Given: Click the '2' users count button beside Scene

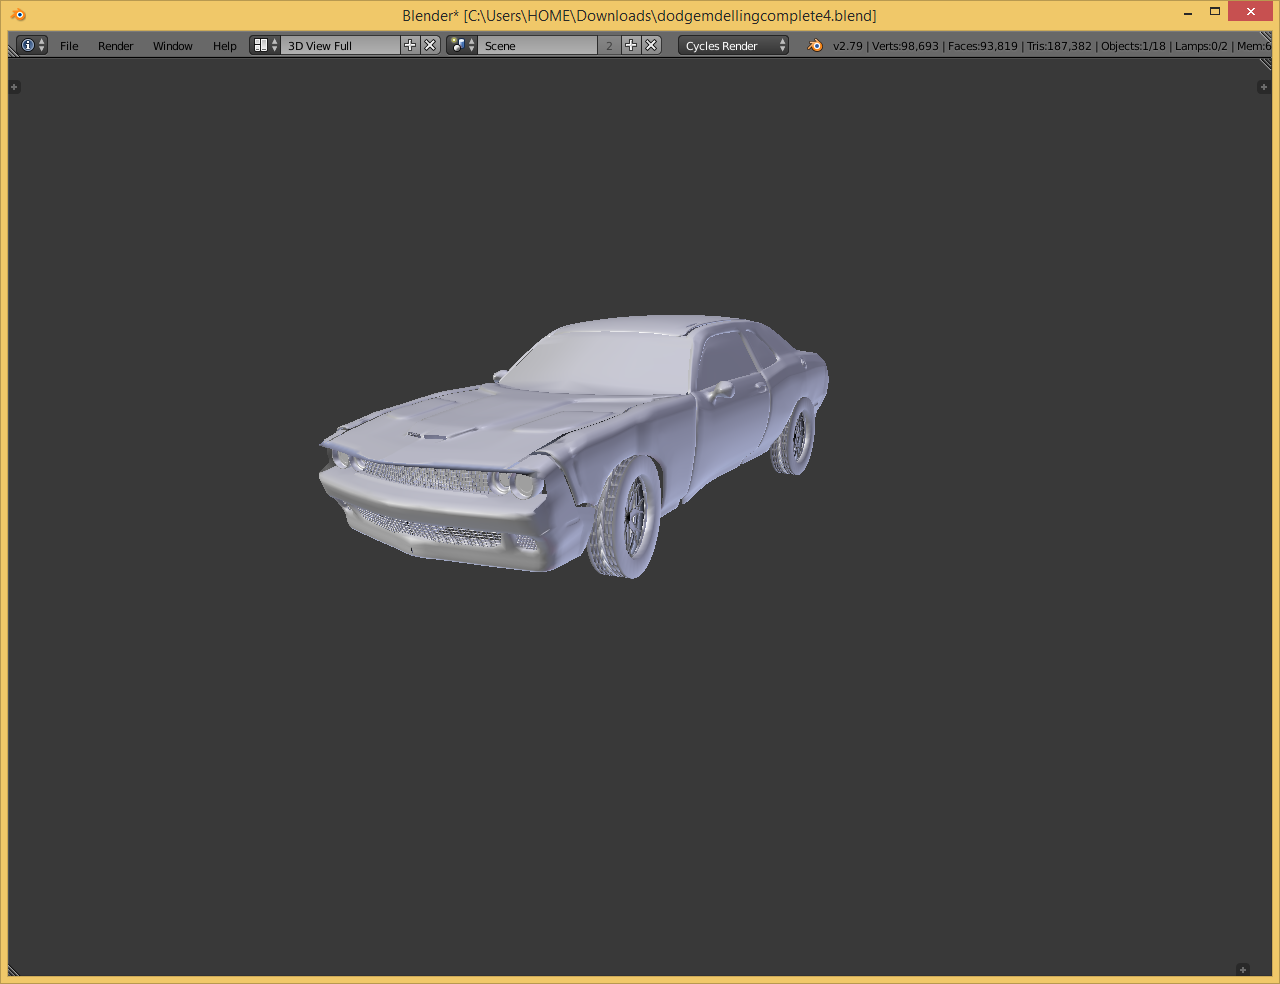Looking at the screenshot, I should (x=608, y=45).
